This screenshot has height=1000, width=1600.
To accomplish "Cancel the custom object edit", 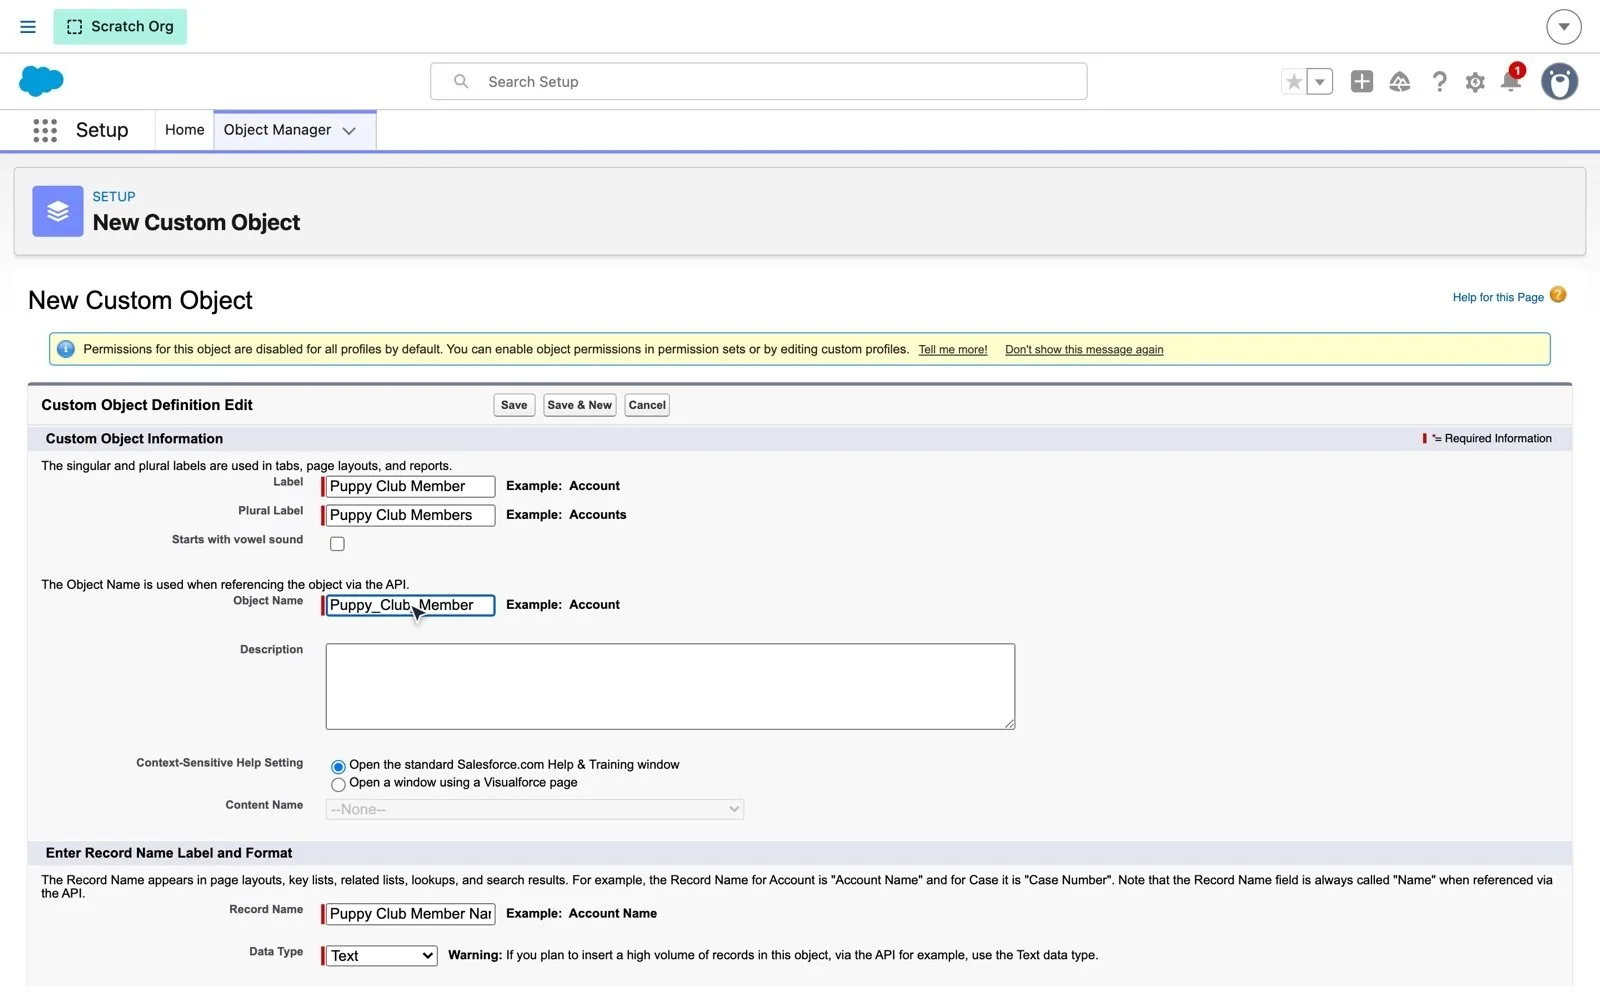I will click(647, 405).
